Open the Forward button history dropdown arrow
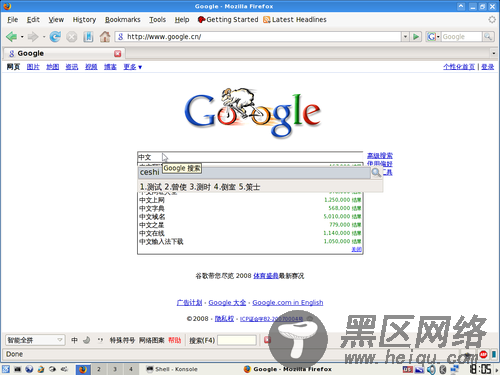 (44, 37)
